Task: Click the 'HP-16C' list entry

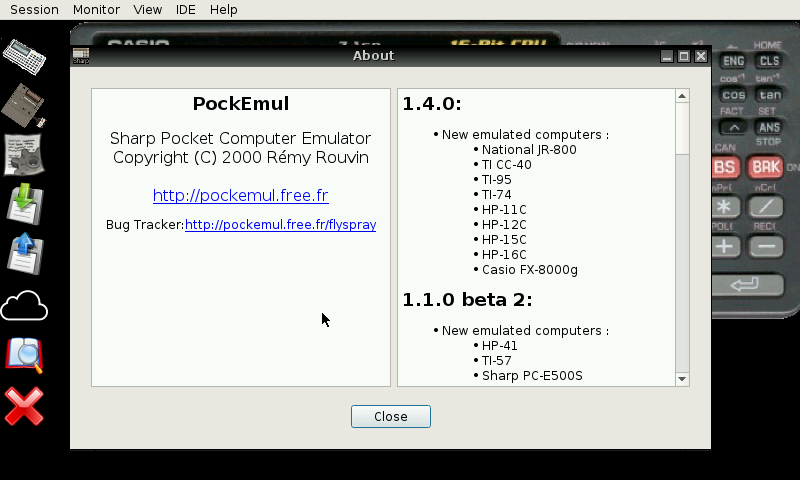Action: 504,255
